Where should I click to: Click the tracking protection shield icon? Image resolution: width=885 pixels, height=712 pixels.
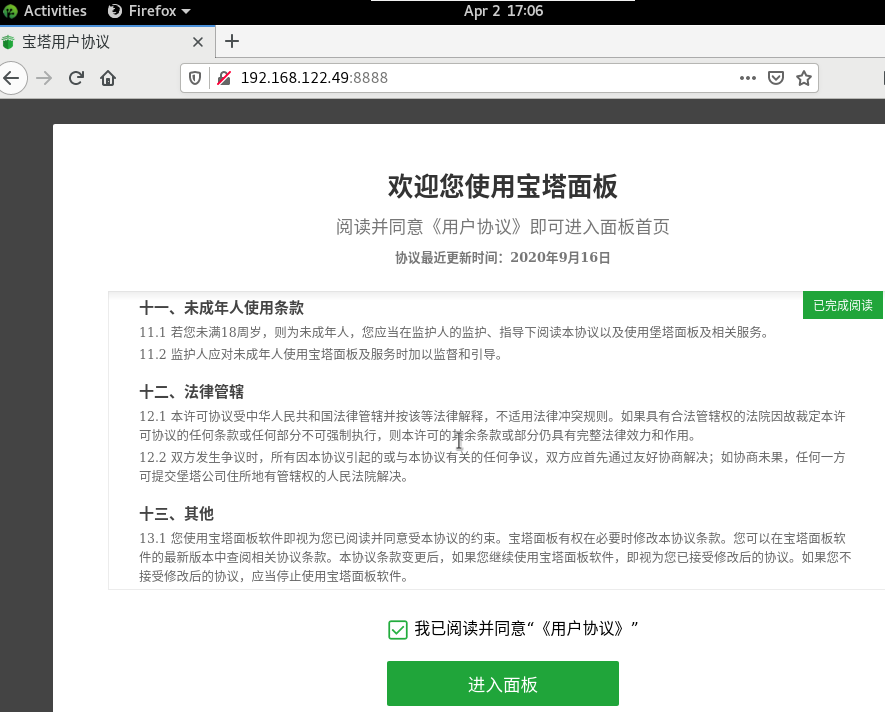point(193,77)
